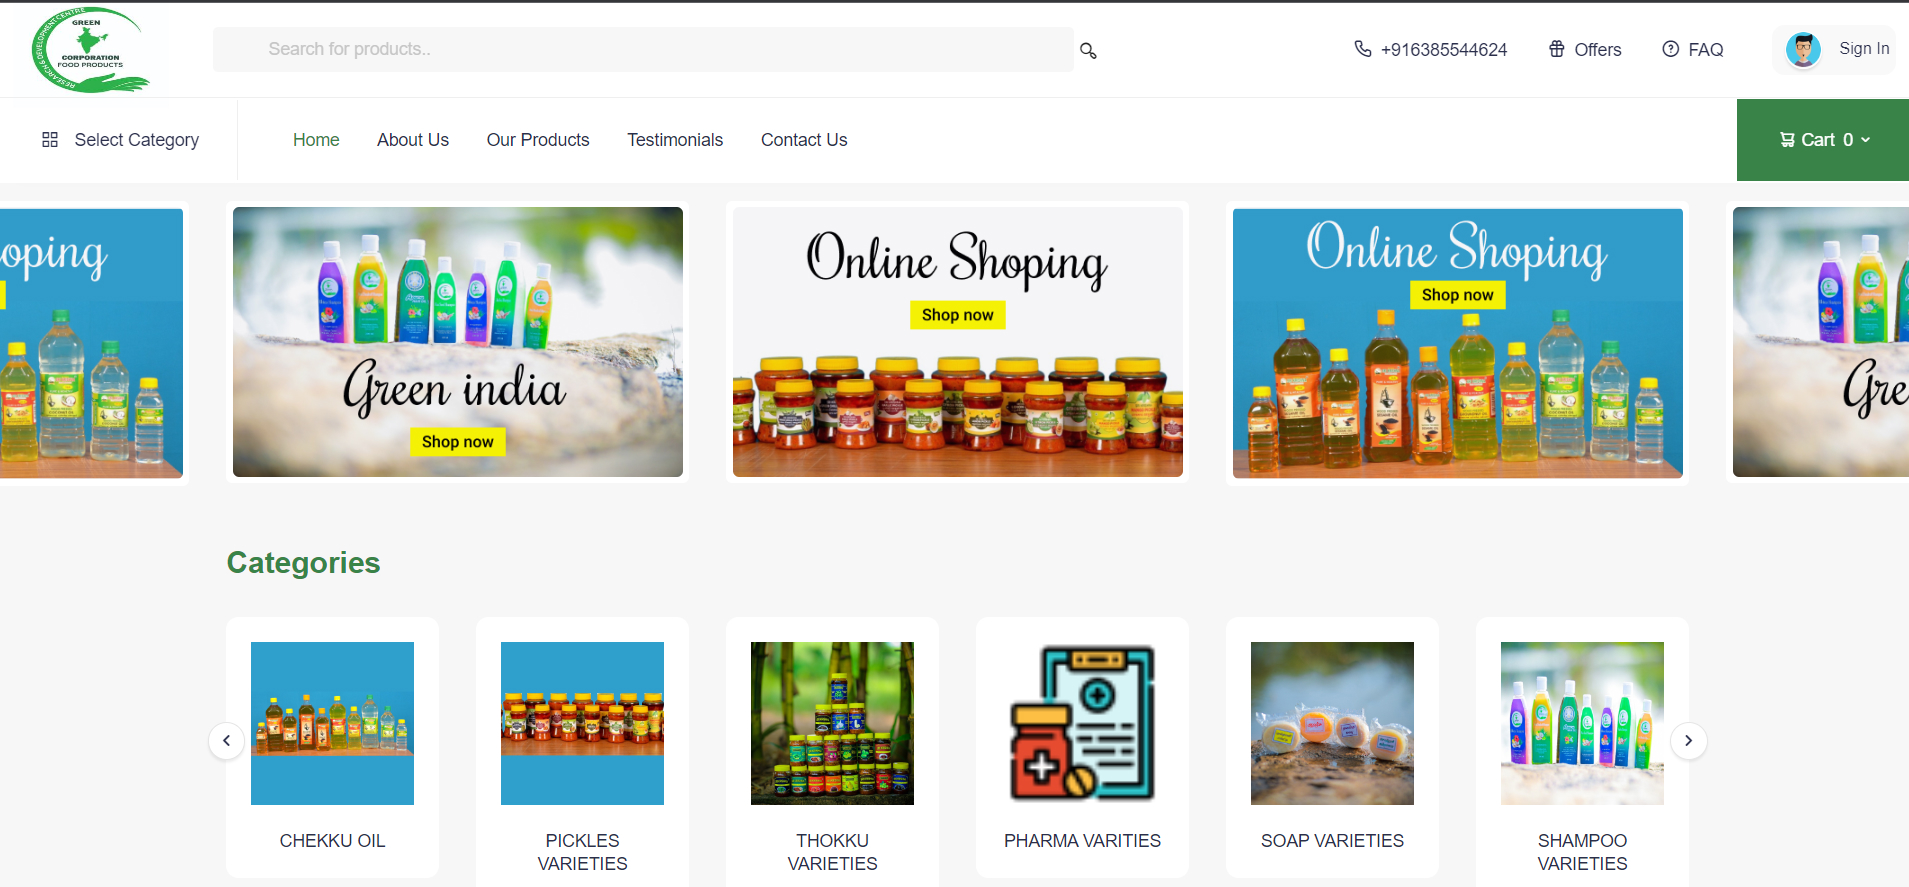
Task: Click the category grid icon
Action: pyautogui.click(x=50, y=140)
